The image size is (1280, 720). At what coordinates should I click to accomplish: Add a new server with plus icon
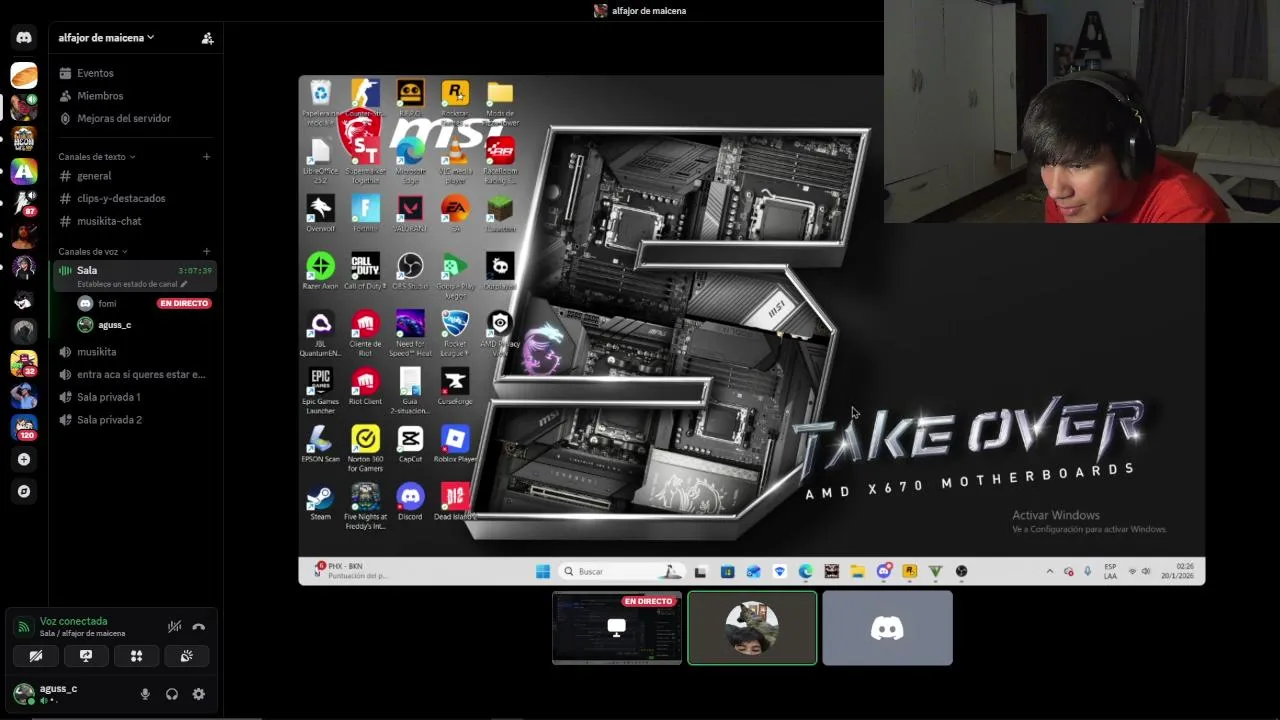[x=24, y=459]
